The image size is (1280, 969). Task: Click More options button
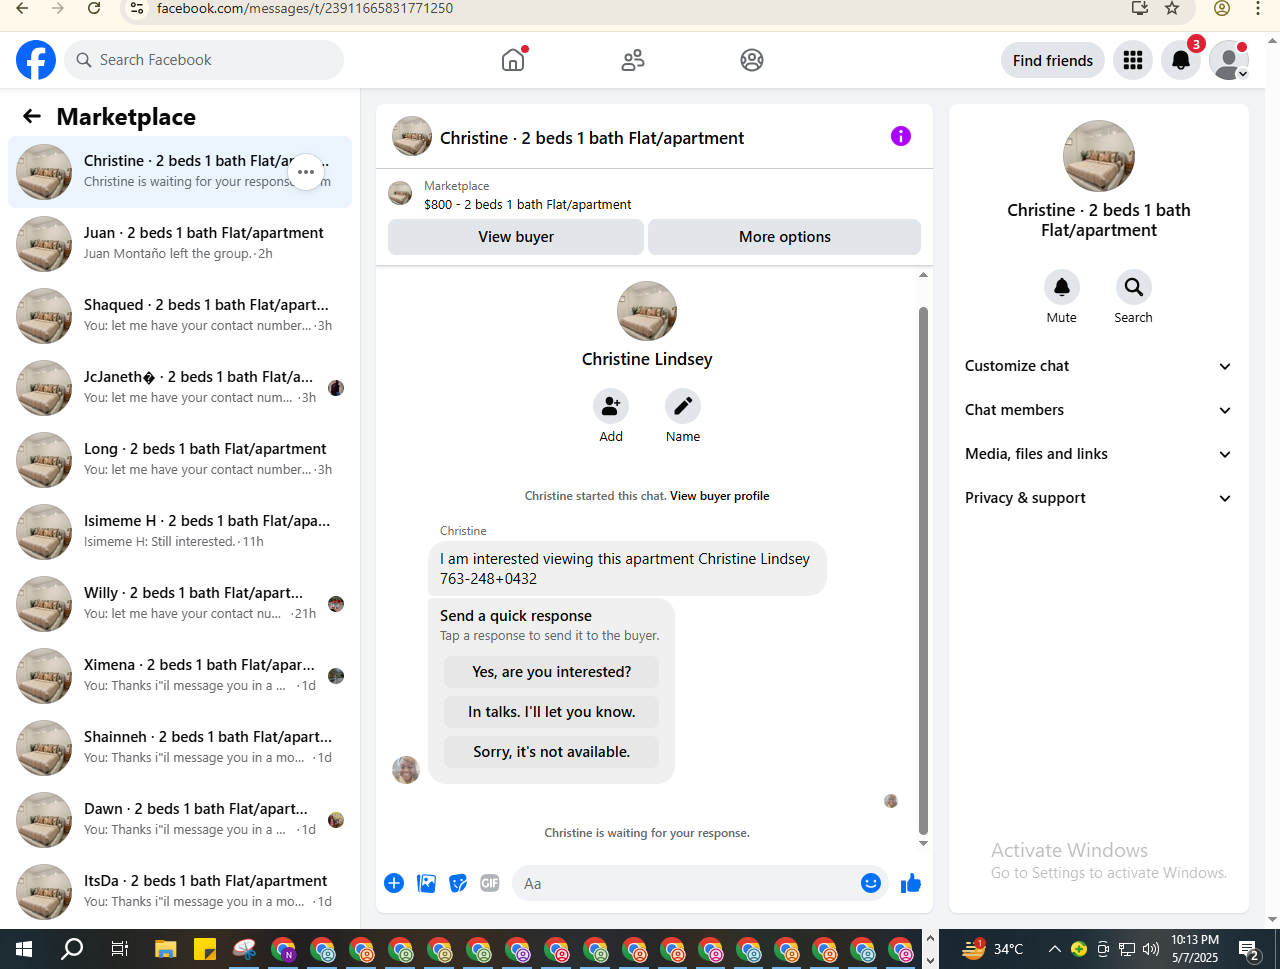tap(785, 237)
